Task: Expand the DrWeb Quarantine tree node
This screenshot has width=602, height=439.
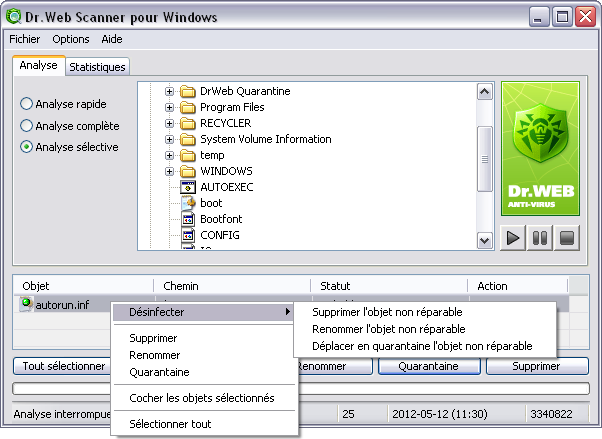Action: tap(169, 91)
